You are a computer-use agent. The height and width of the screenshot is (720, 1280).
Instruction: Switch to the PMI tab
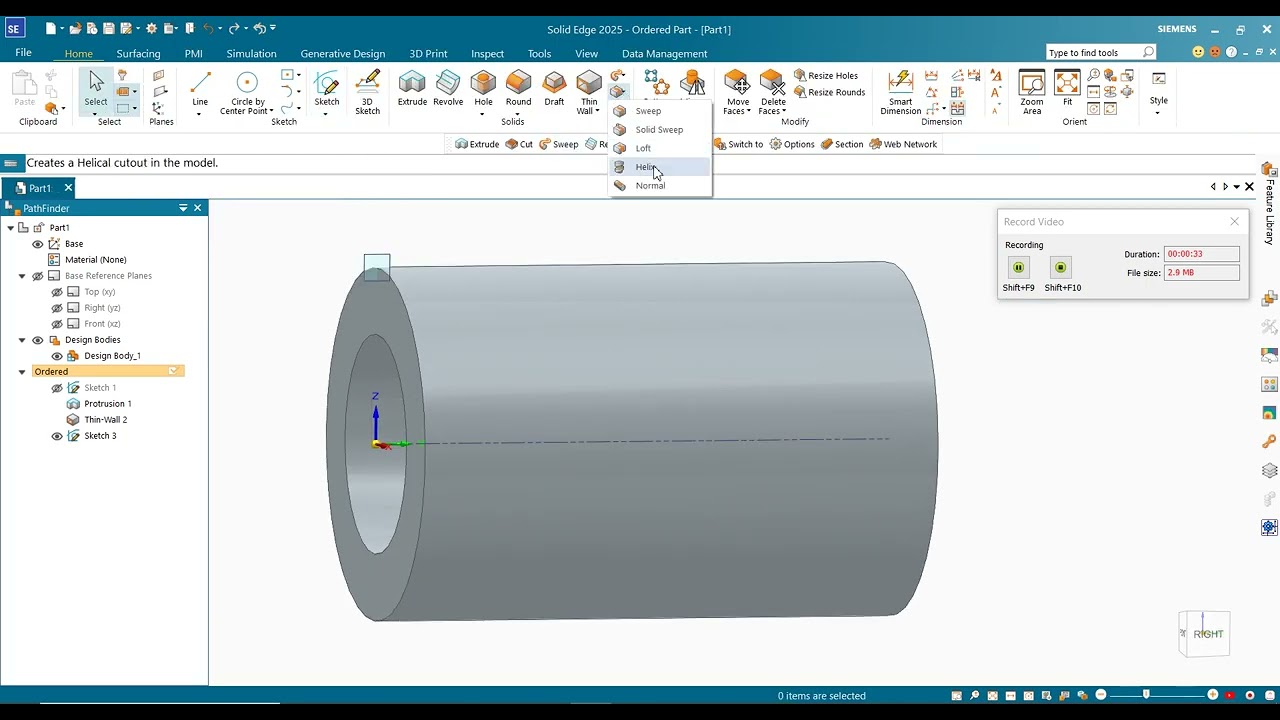(194, 54)
